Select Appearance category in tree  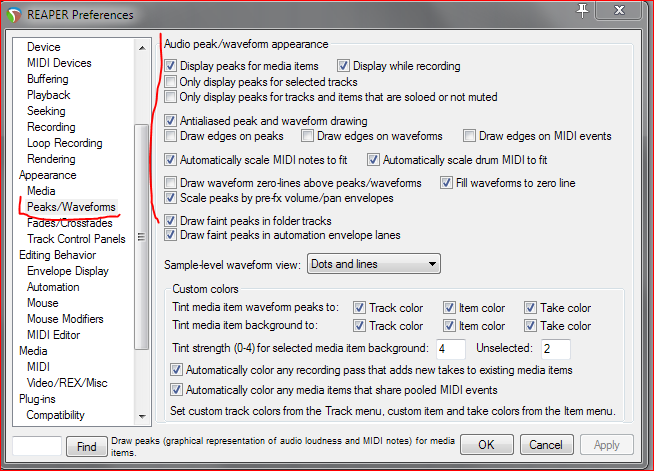click(48, 175)
